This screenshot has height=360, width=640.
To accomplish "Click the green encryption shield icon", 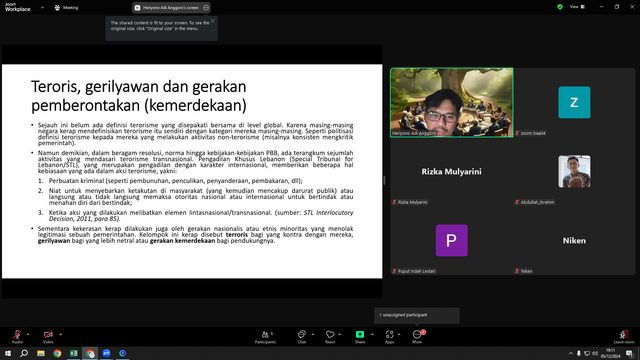I will (560, 7).
